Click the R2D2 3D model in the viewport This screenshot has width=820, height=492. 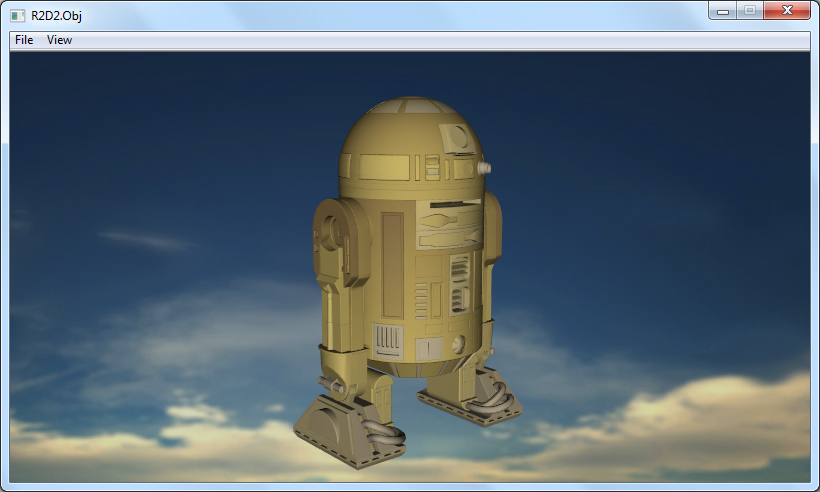click(407, 282)
